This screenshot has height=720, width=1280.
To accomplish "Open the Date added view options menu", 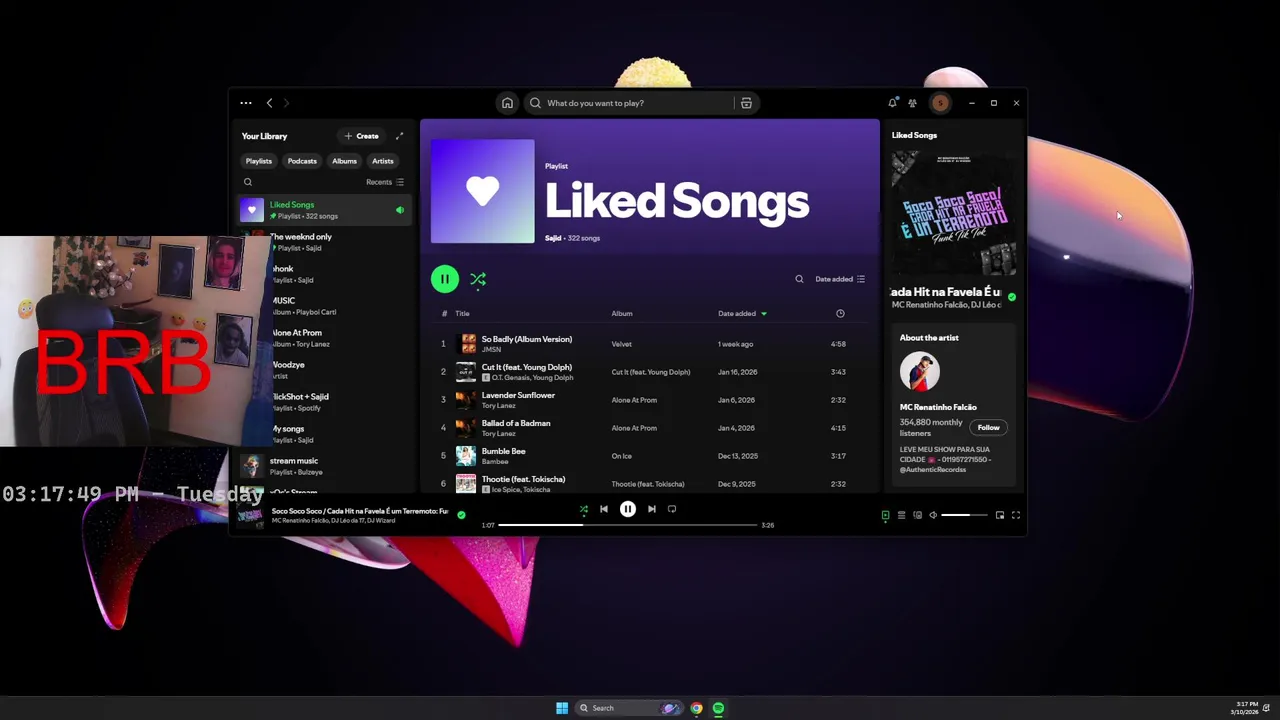I will coord(840,279).
